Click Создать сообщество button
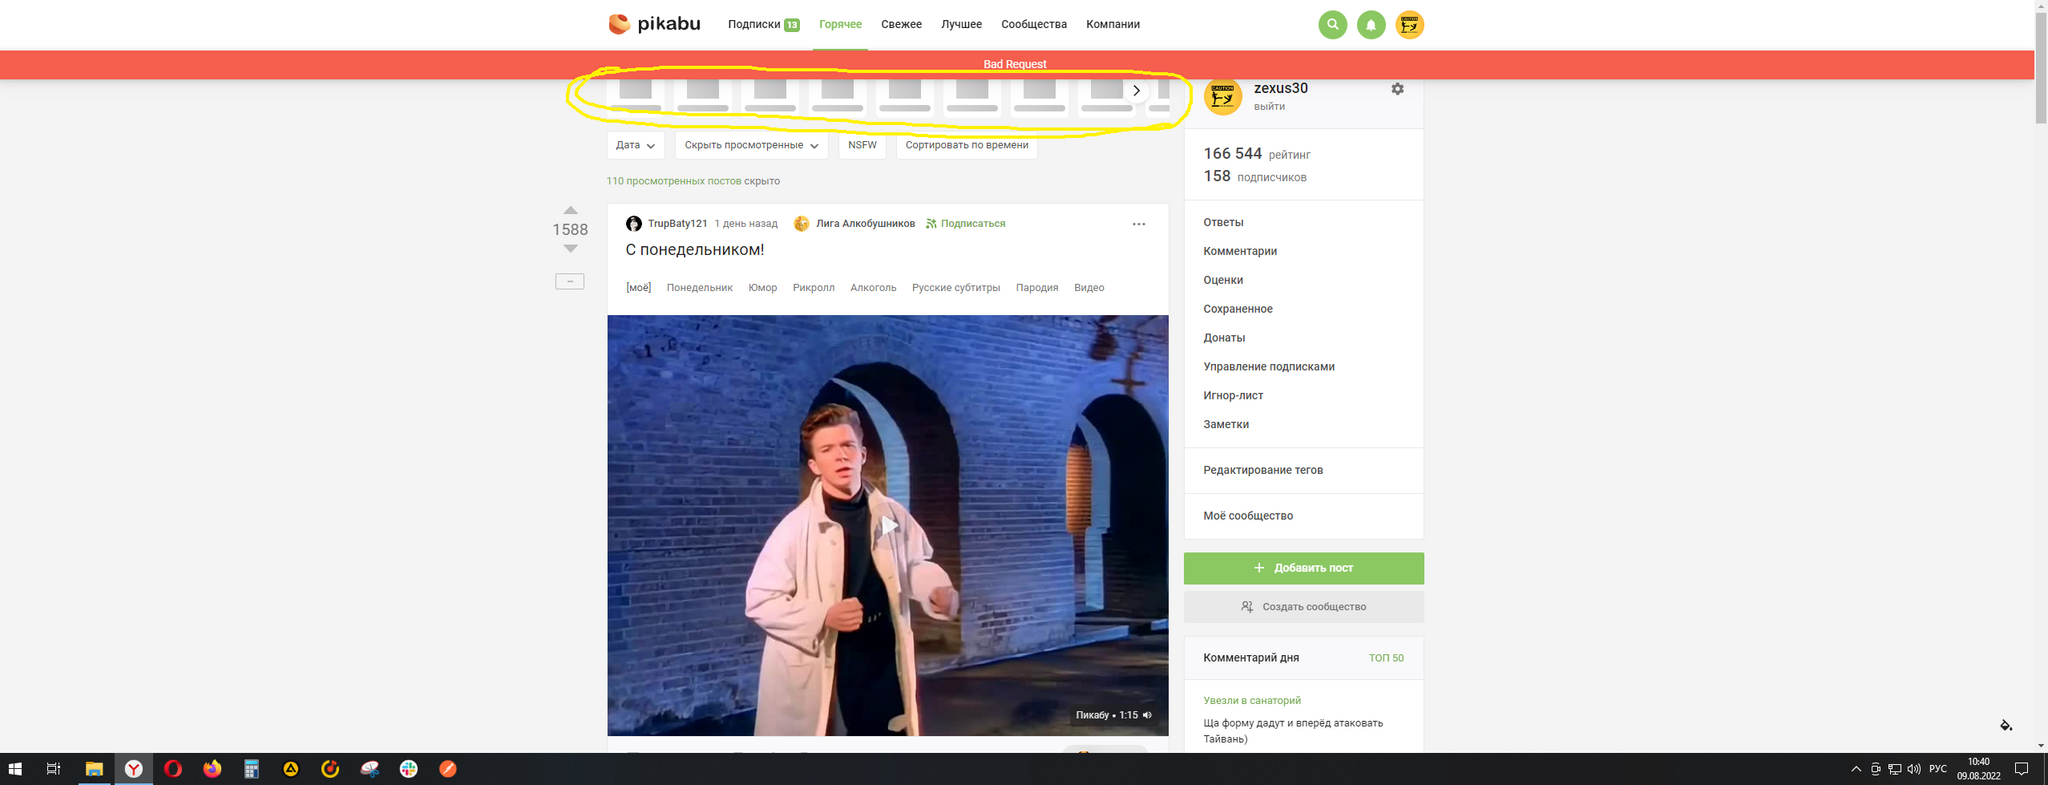Screen dimensions: 2048x785 [x=1303, y=607]
